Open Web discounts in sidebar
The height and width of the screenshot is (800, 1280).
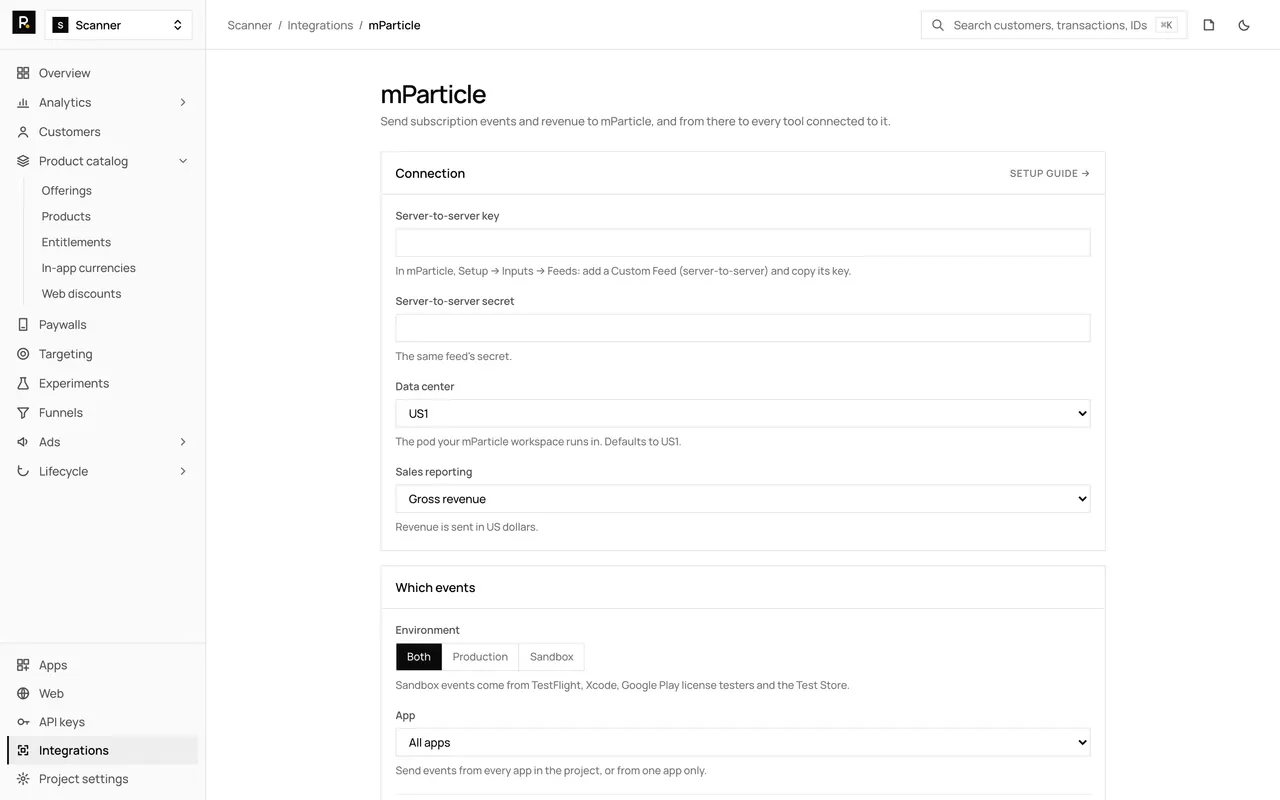tap(81, 294)
